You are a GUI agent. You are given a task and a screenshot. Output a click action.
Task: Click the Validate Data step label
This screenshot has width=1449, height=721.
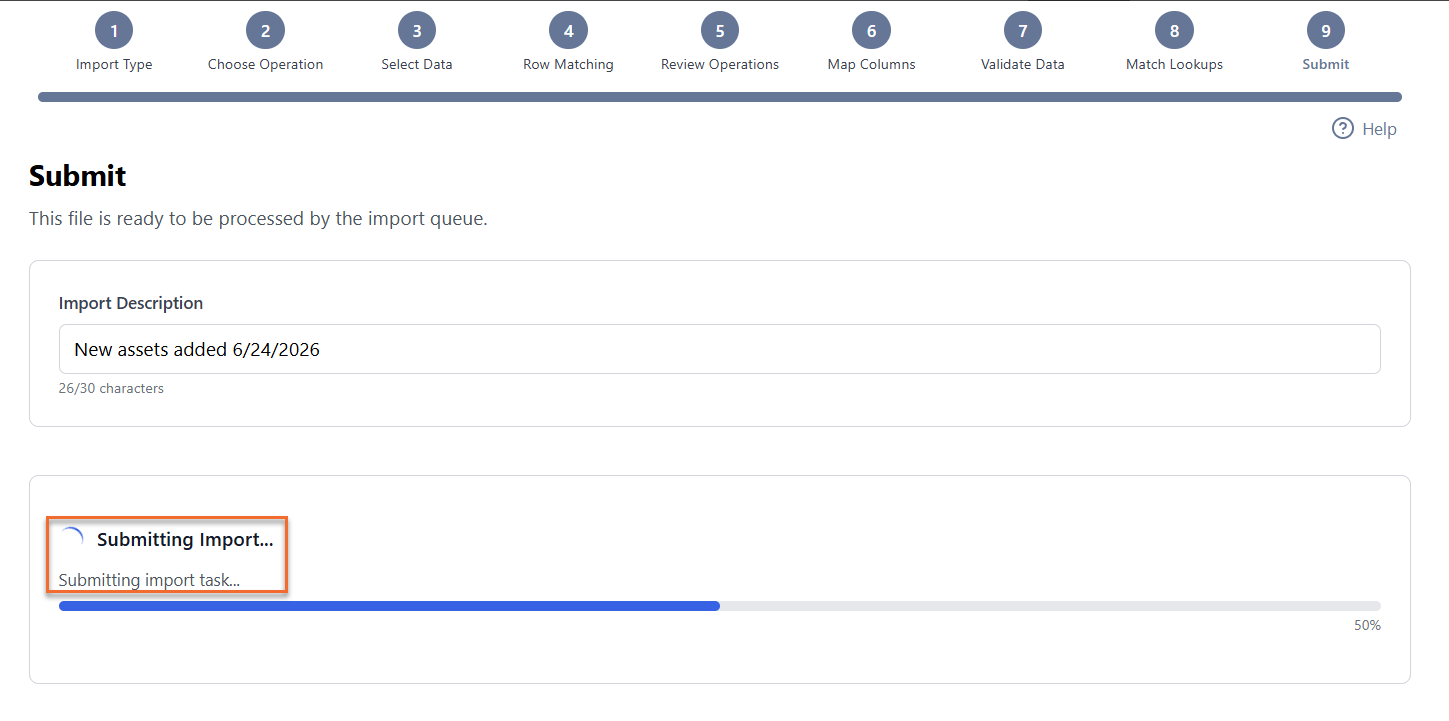pyautogui.click(x=1023, y=64)
